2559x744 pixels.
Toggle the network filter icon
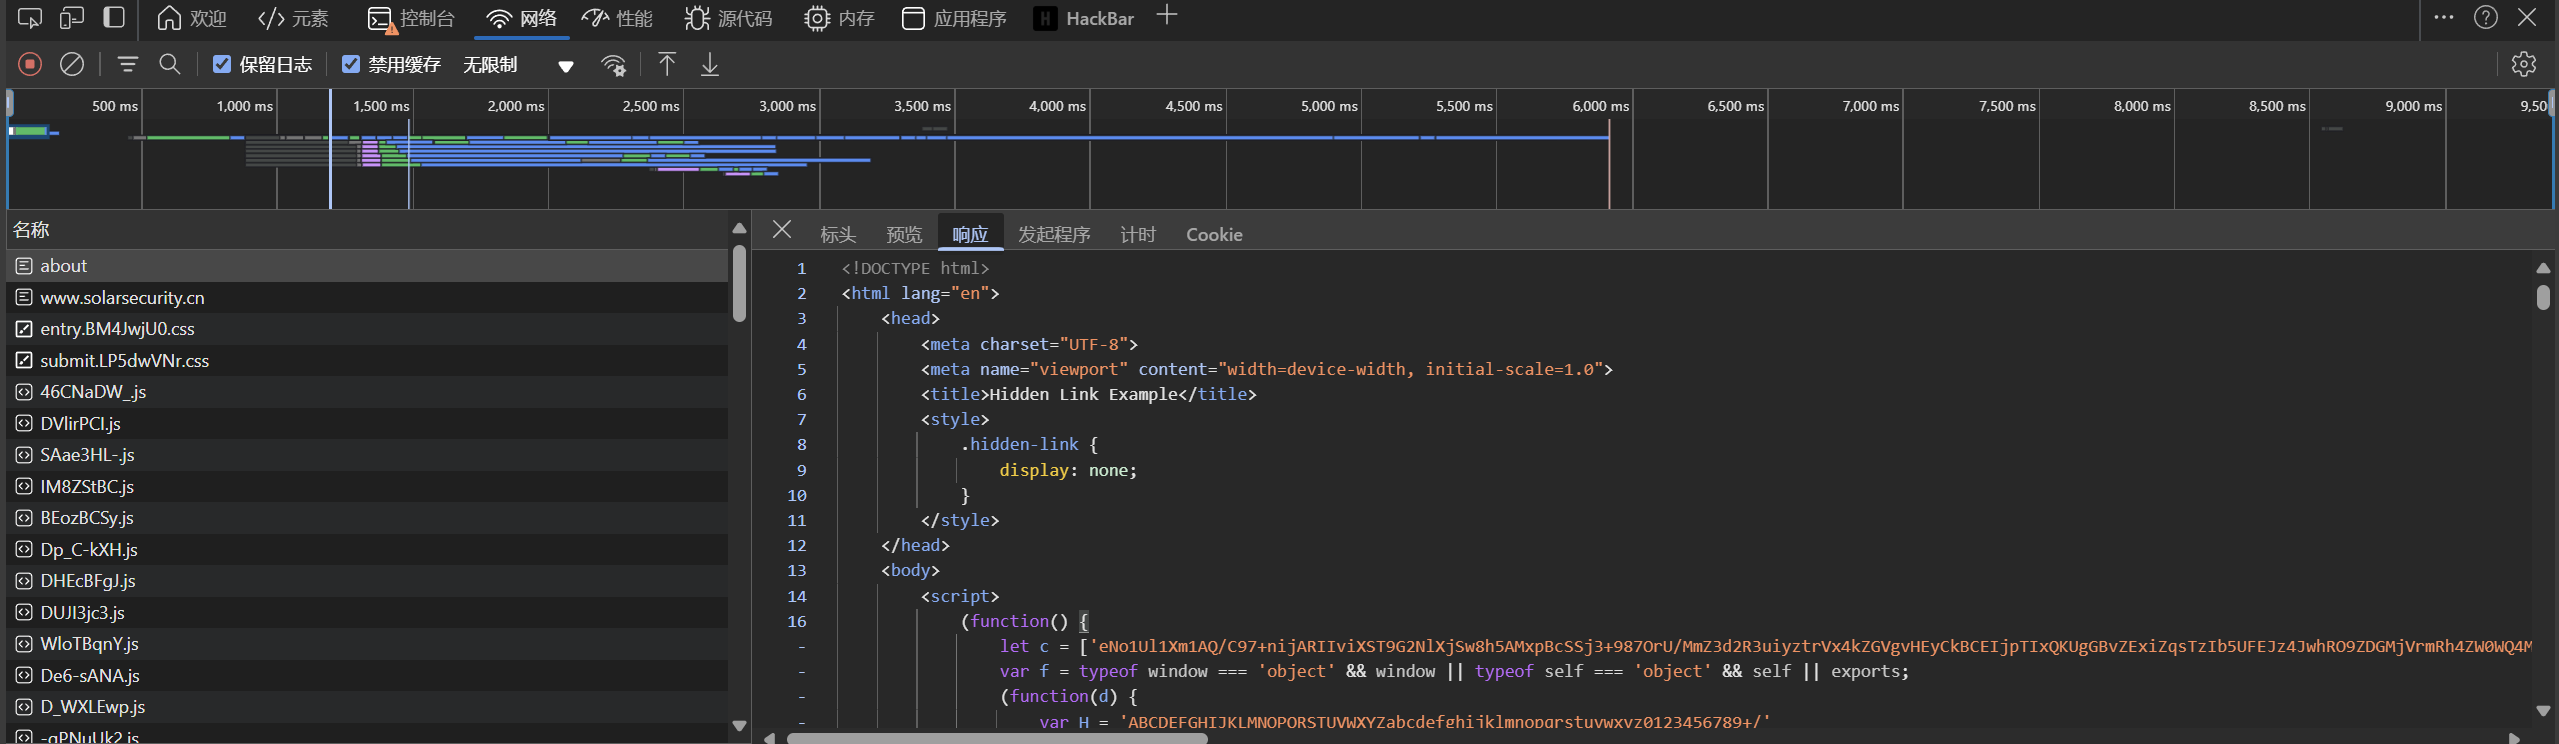click(127, 64)
